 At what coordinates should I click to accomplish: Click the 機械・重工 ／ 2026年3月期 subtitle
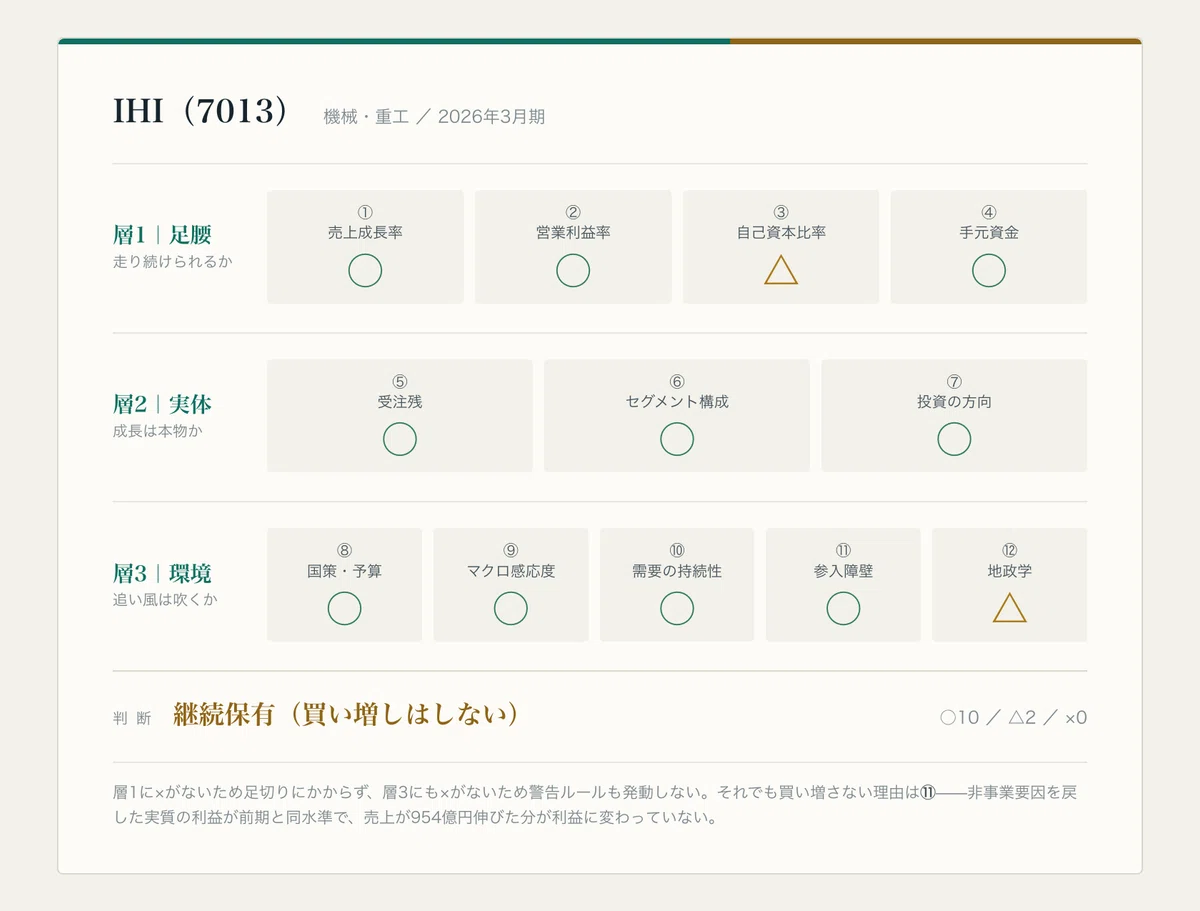pos(434,116)
